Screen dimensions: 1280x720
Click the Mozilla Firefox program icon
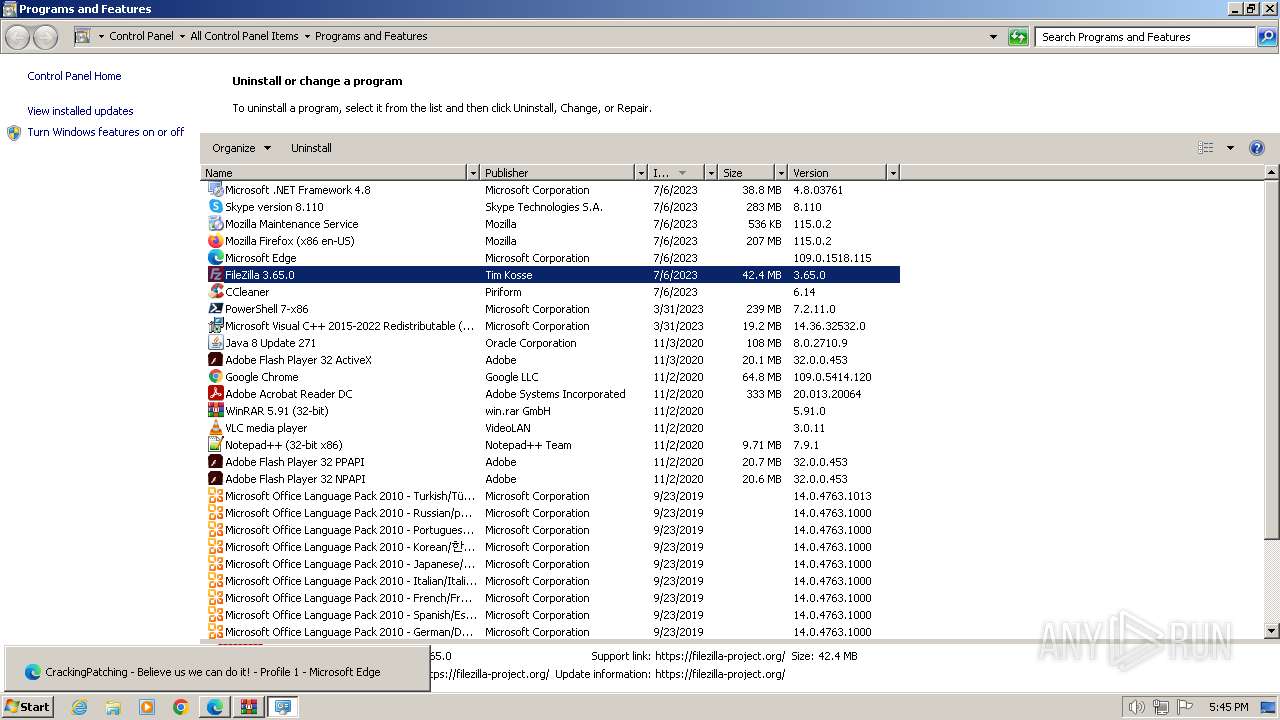point(215,241)
